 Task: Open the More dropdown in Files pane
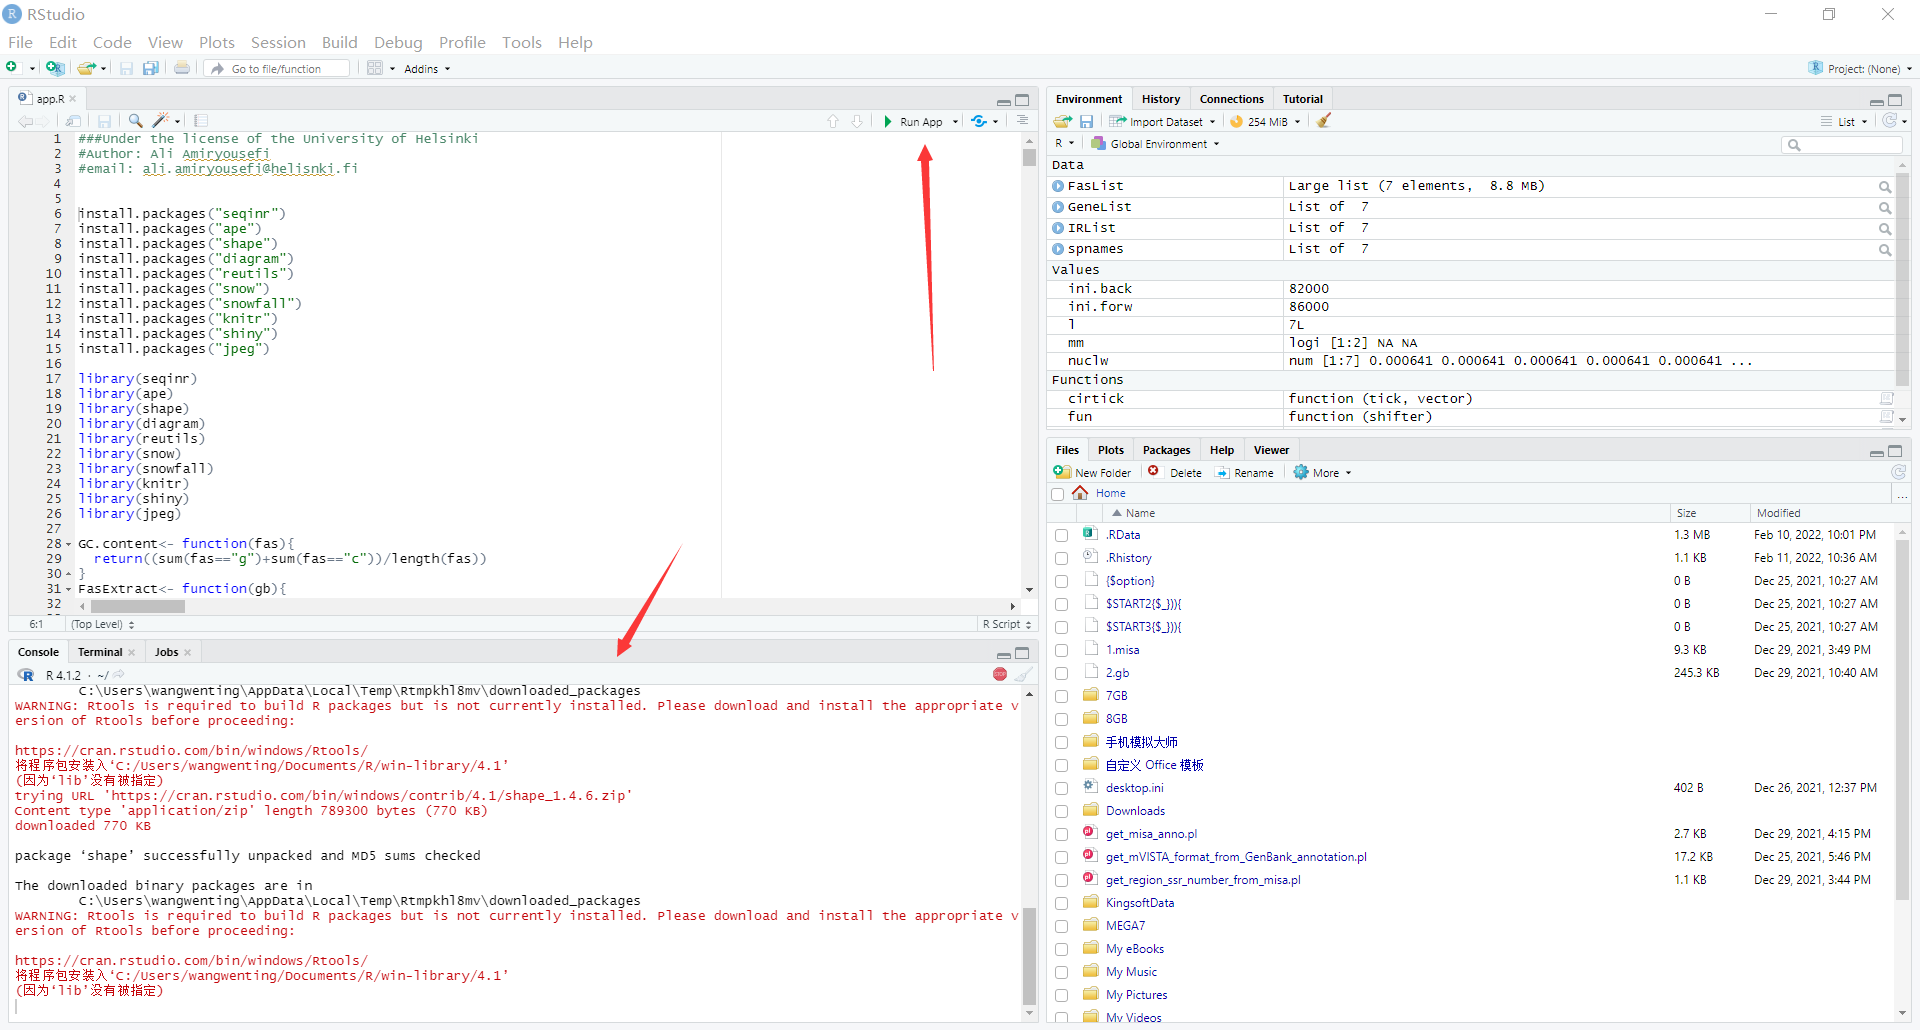[x=1323, y=473]
